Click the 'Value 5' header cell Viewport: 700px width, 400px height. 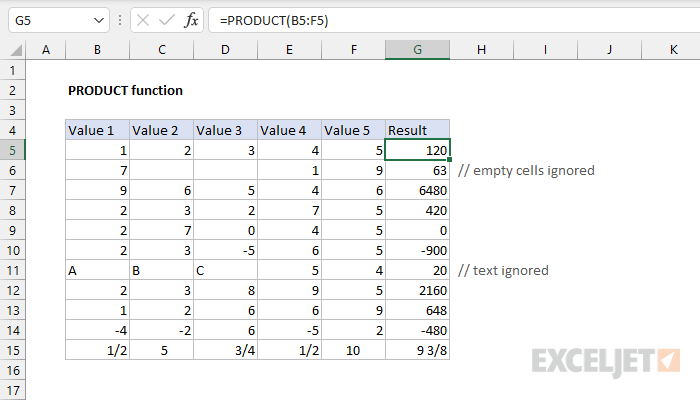tap(354, 130)
